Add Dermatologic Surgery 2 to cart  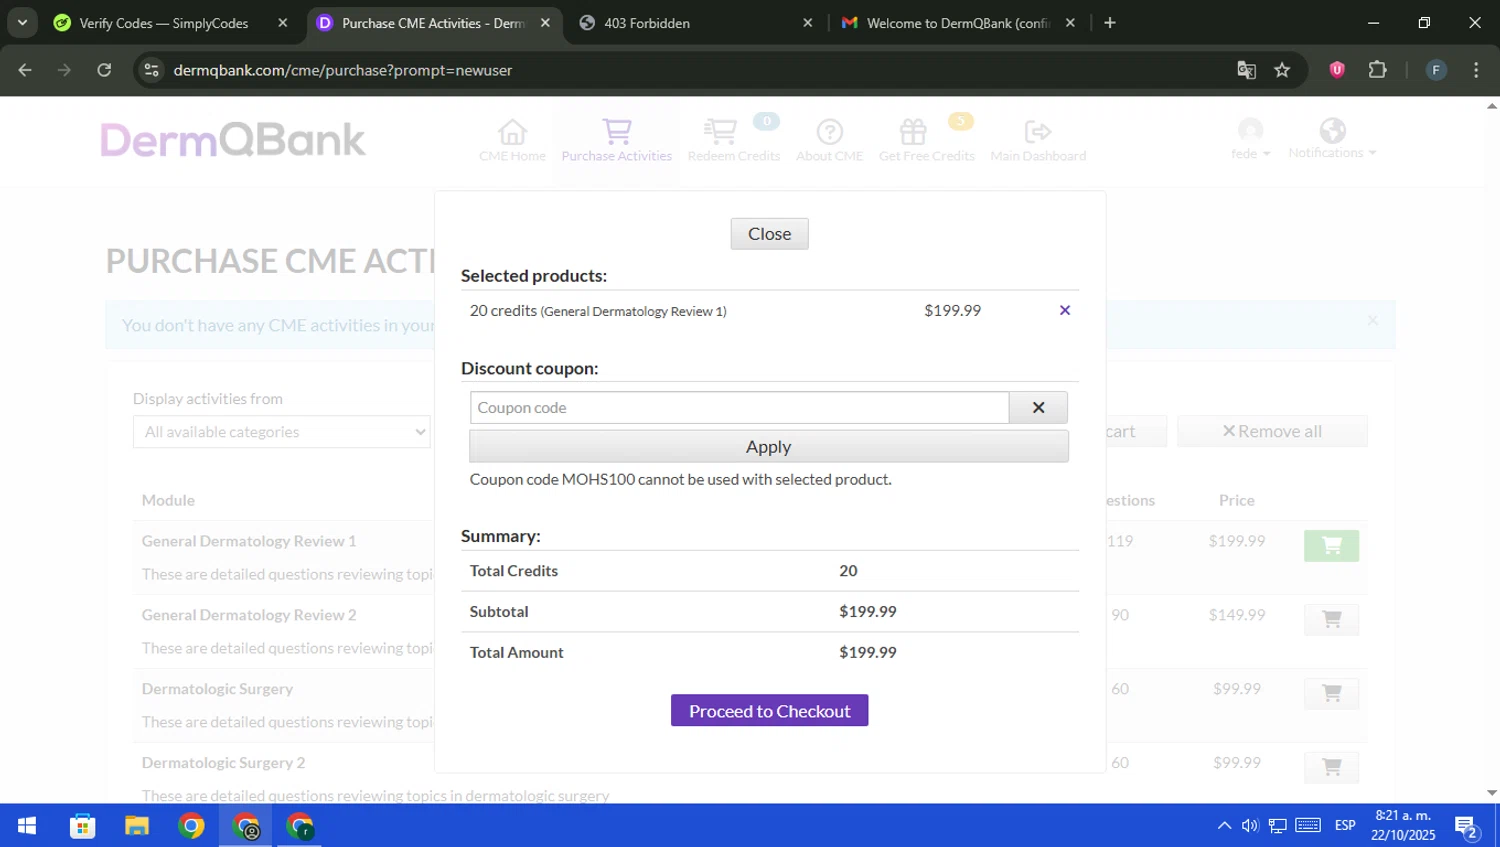1331,767
